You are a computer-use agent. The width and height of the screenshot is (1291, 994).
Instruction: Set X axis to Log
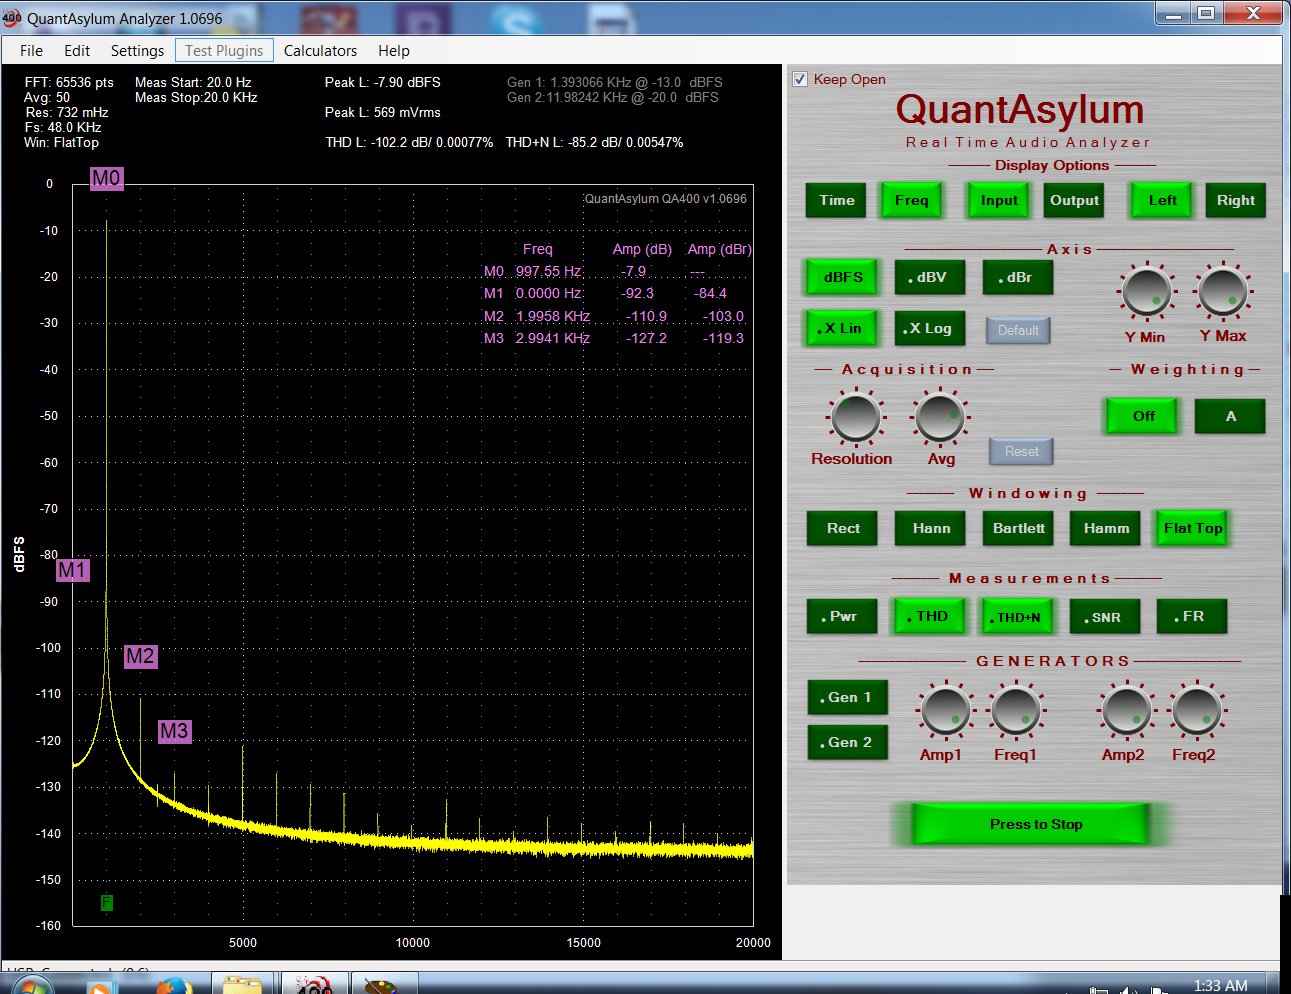[930, 328]
